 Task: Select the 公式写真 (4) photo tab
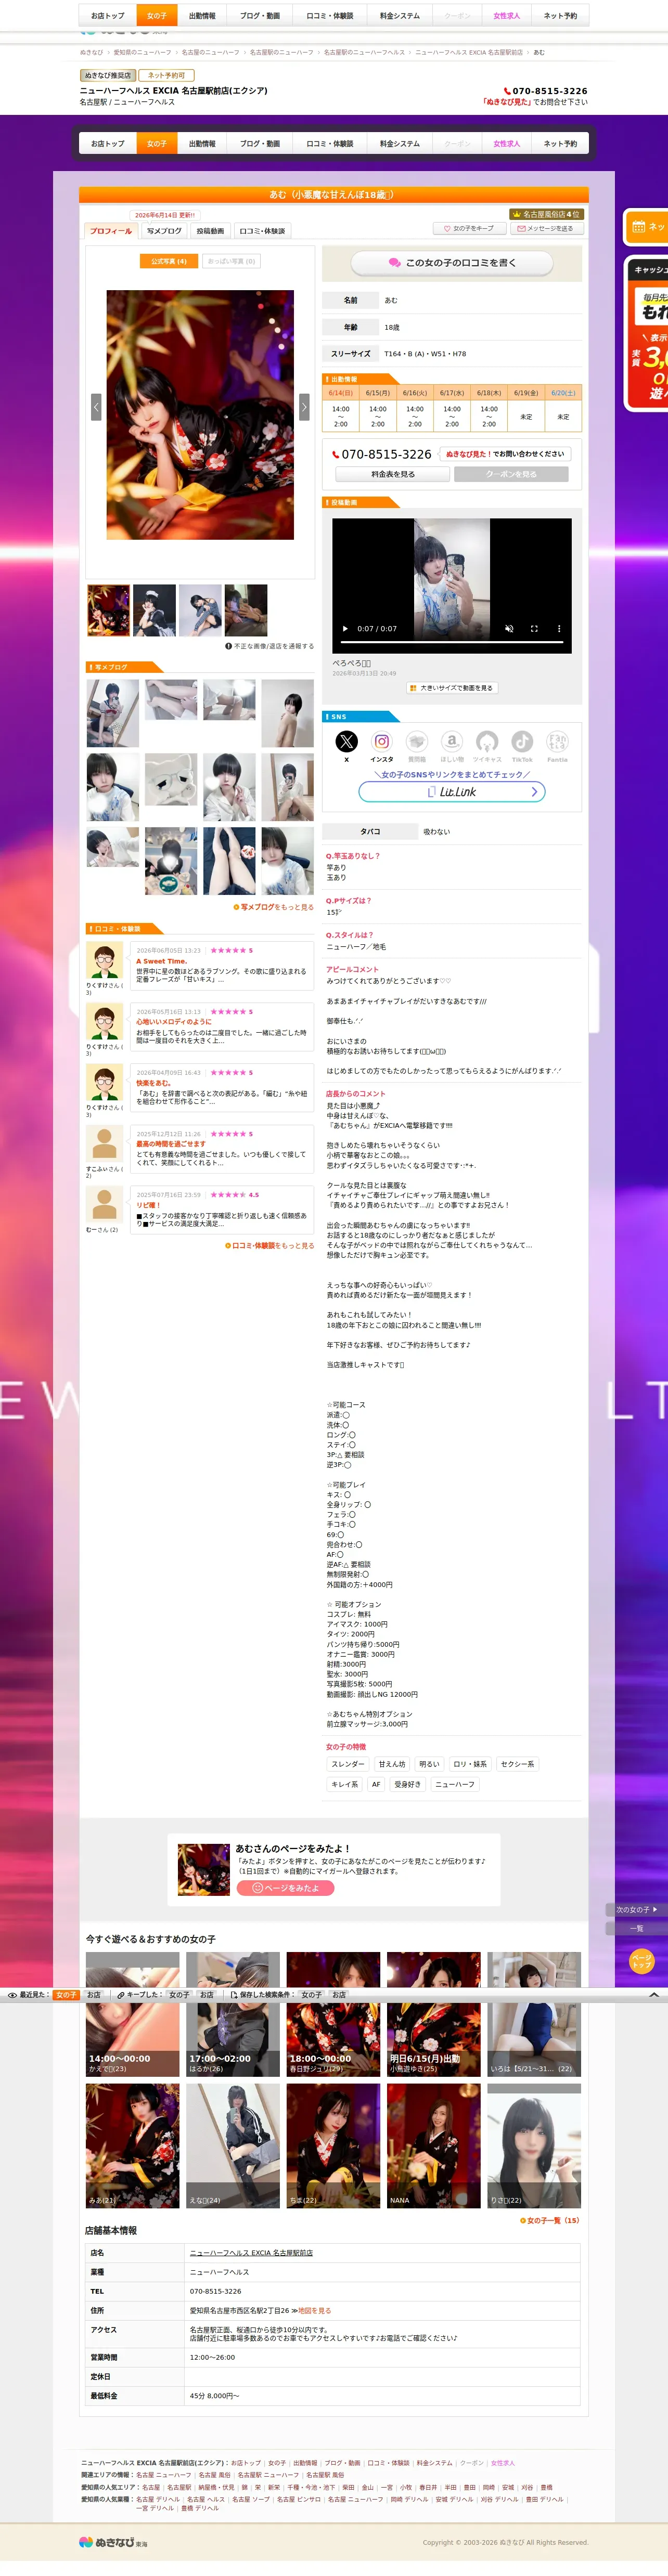[x=168, y=261]
